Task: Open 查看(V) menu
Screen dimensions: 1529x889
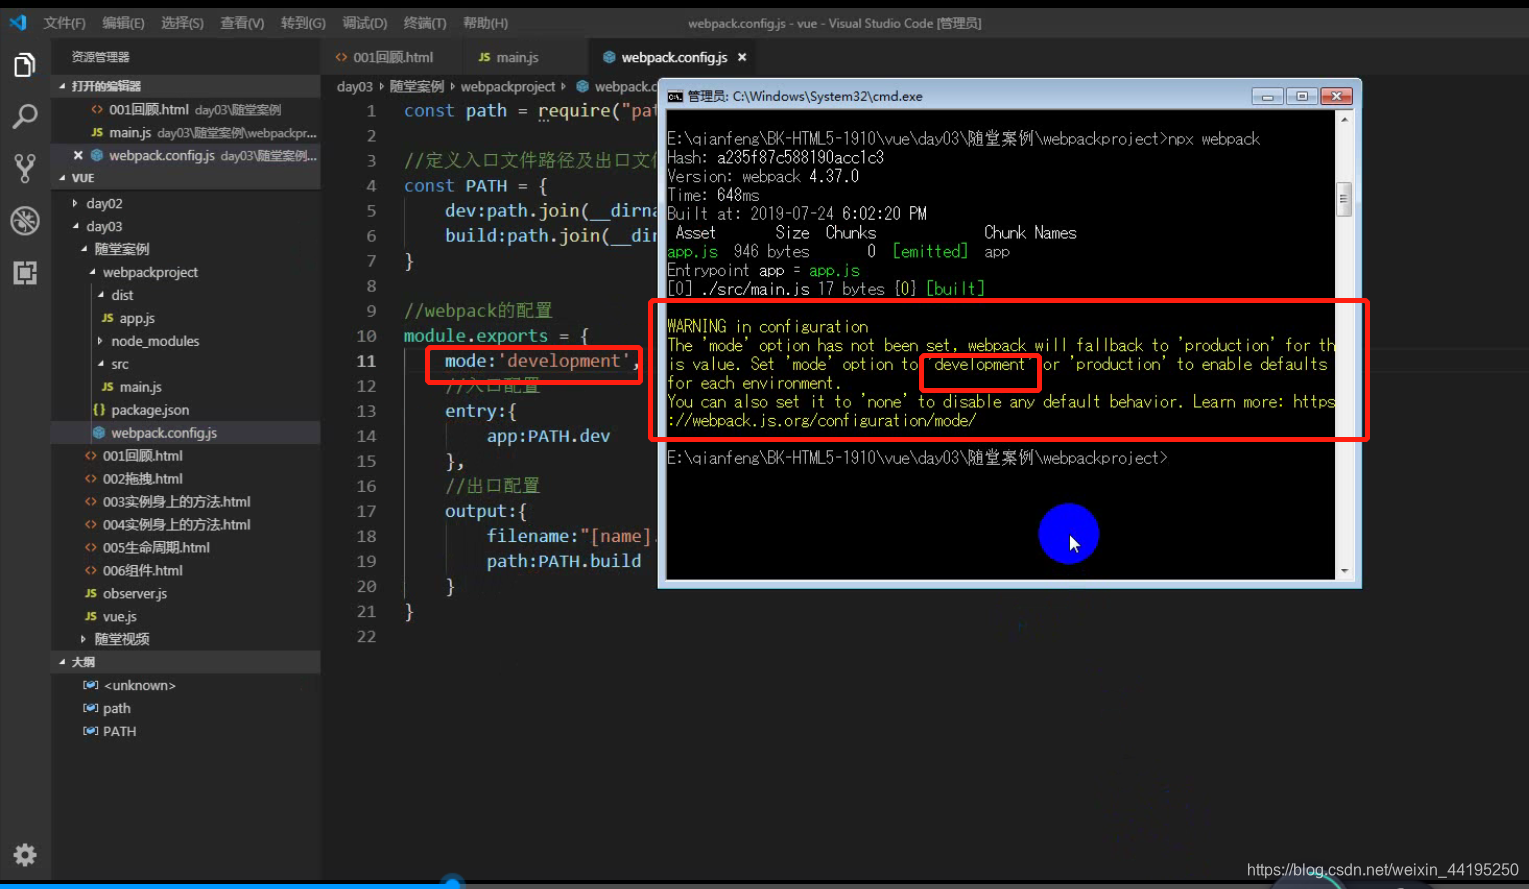Action: coord(242,23)
